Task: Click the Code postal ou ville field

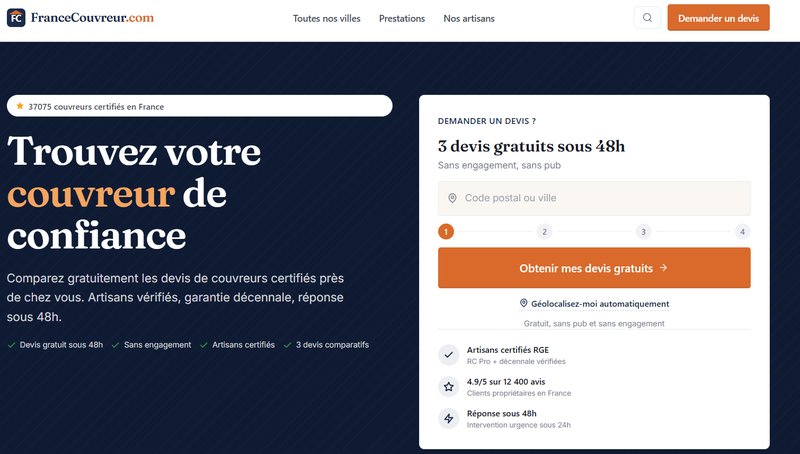Action: [x=594, y=198]
